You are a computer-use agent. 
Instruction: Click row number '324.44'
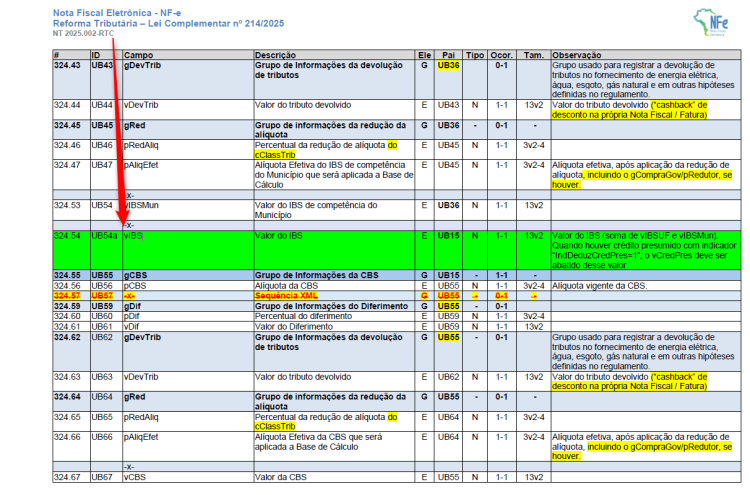click(x=67, y=105)
